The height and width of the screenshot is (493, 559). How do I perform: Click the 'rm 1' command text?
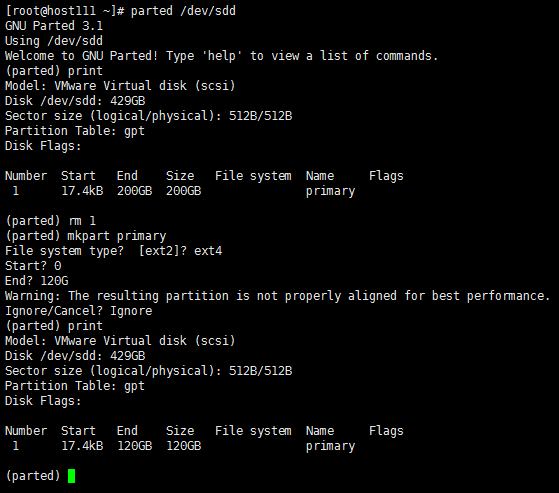tap(82, 221)
